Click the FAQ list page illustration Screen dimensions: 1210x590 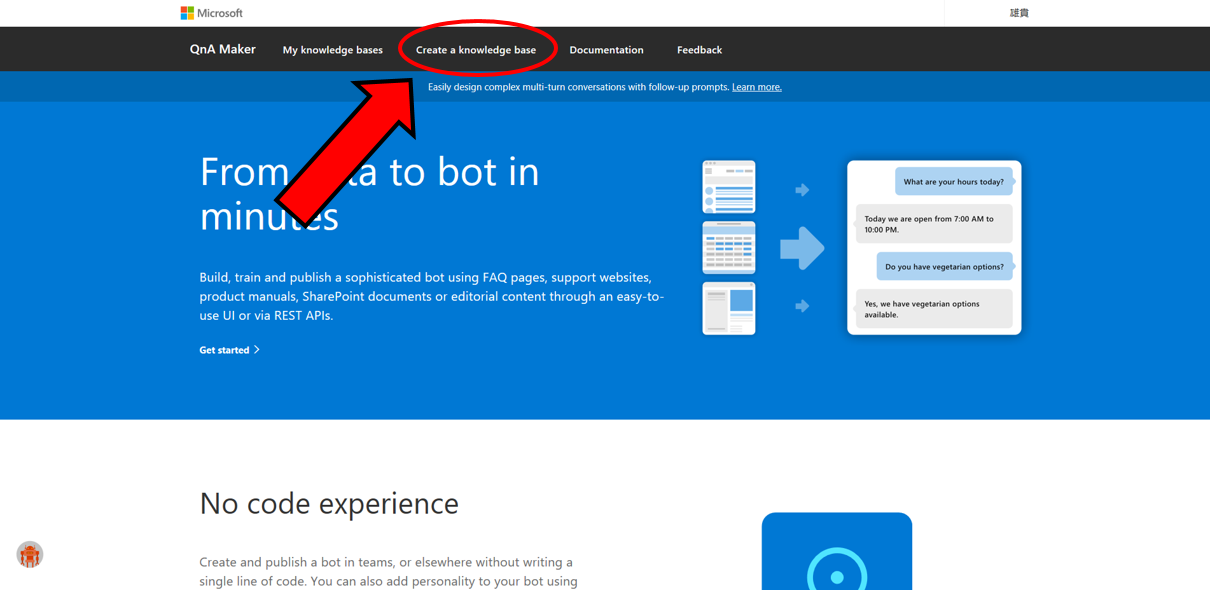coord(729,187)
